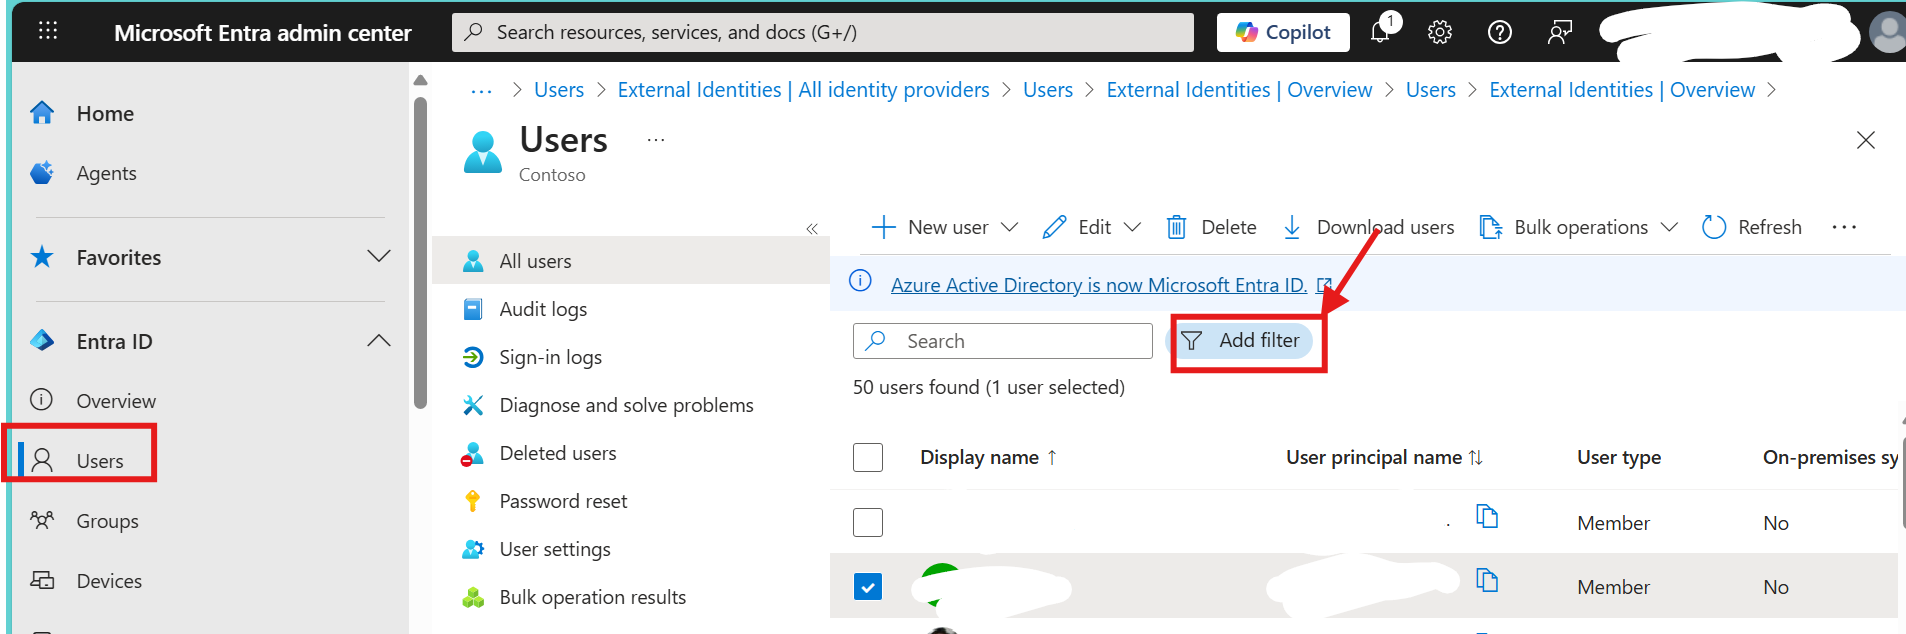Expand the Bulk operations dropdown arrow
This screenshot has width=1906, height=634.
(x=1669, y=227)
